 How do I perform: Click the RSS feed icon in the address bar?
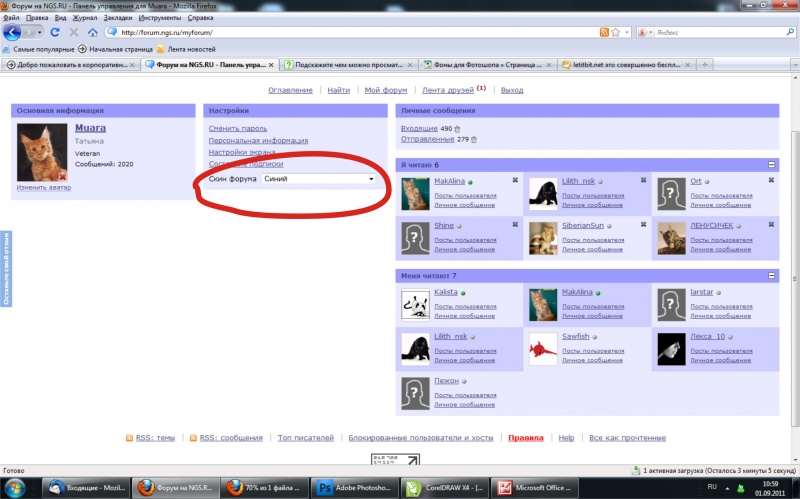(604, 32)
